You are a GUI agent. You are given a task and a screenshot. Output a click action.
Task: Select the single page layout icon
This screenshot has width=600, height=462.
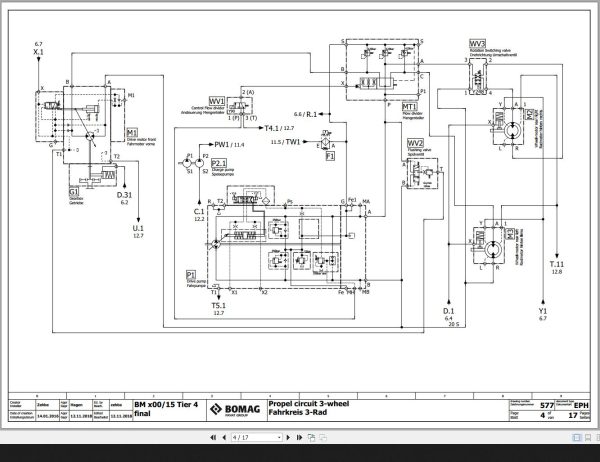(577, 438)
